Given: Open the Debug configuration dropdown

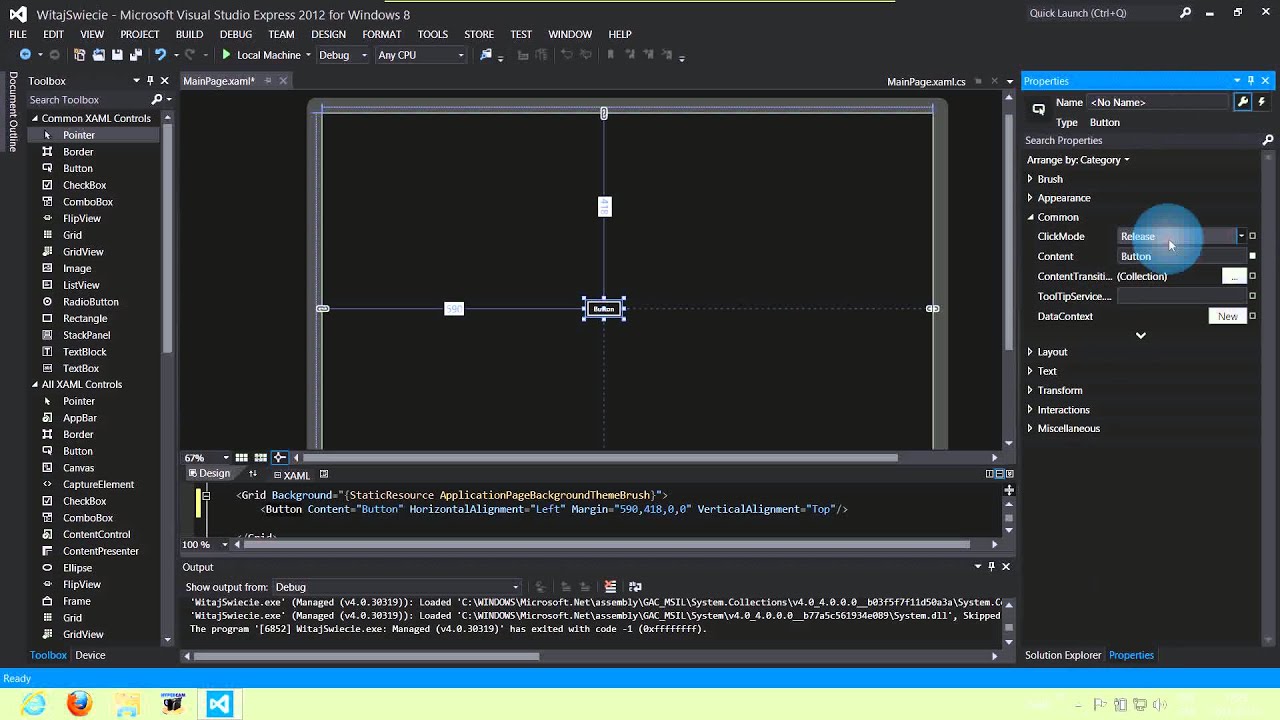Looking at the screenshot, I should coord(364,56).
